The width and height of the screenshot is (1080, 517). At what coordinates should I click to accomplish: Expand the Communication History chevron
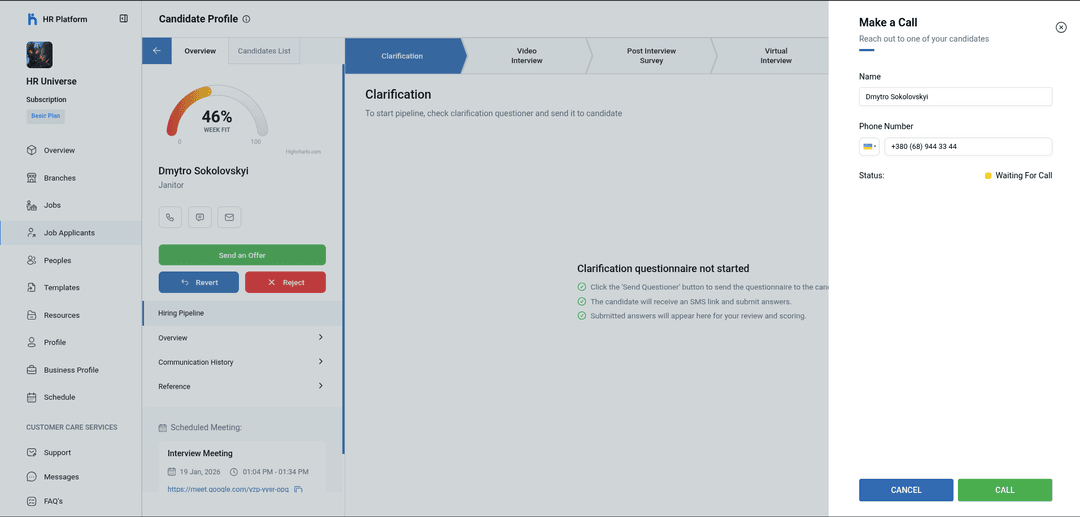[320, 361]
